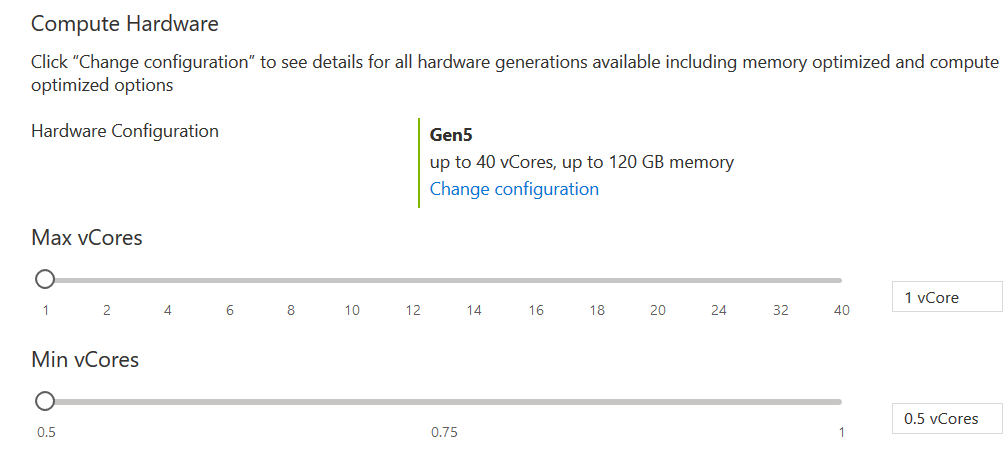Open the Change configuration link
The width and height of the screenshot is (1005, 455).
click(x=514, y=189)
